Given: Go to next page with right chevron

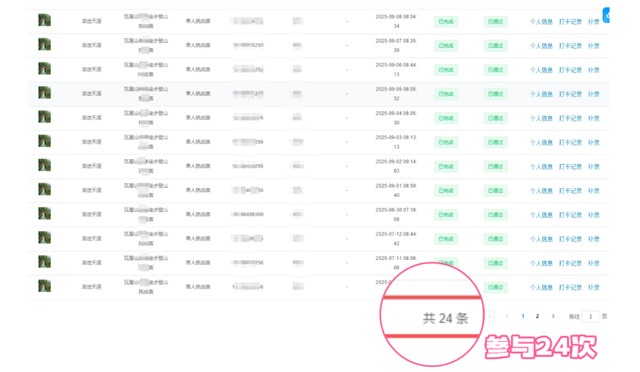Looking at the screenshot, I should coord(553,316).
